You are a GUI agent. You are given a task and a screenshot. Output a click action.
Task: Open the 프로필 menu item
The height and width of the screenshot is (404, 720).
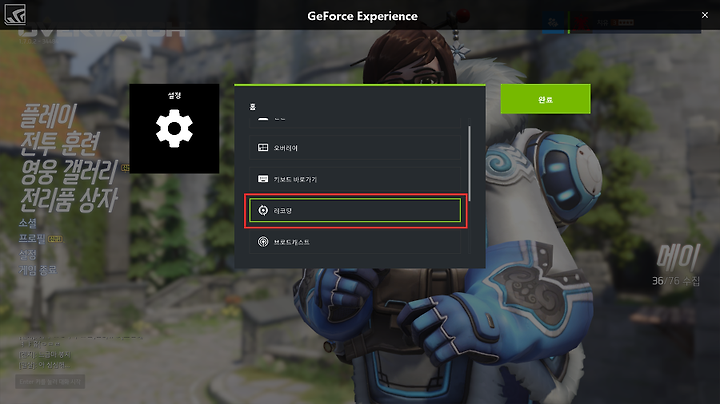pyautogui.click(x=32, y=239)
